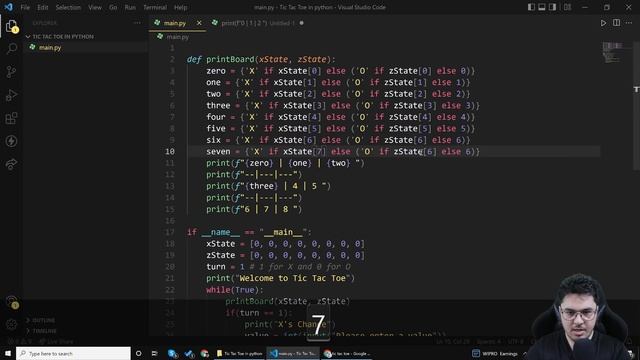Open the Selection menu
This screenshot has width=640, height=360.
tap(68, 7)
